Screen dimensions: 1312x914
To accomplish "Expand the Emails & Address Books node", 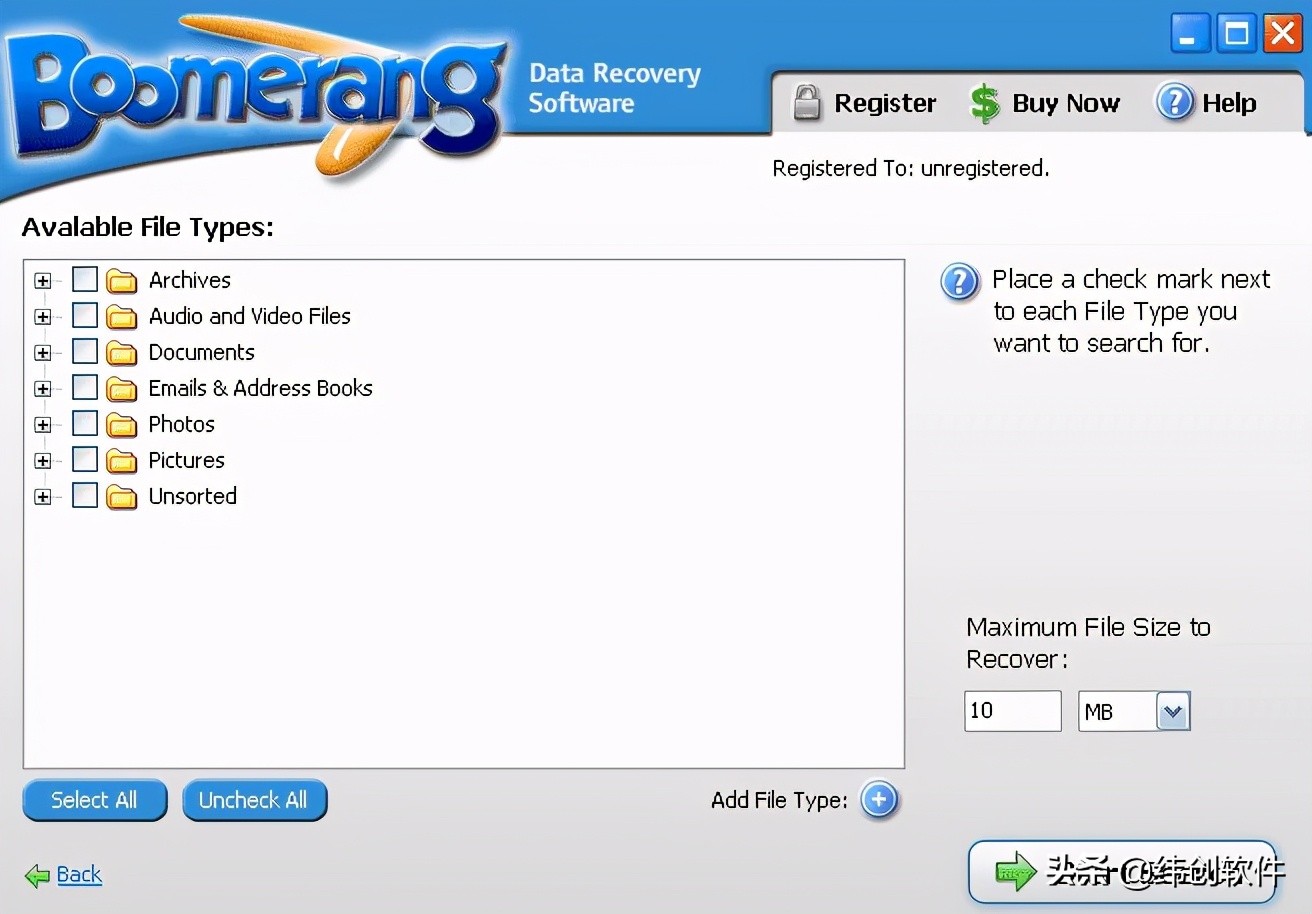I will pyautogui.click(x=42, y=389).
